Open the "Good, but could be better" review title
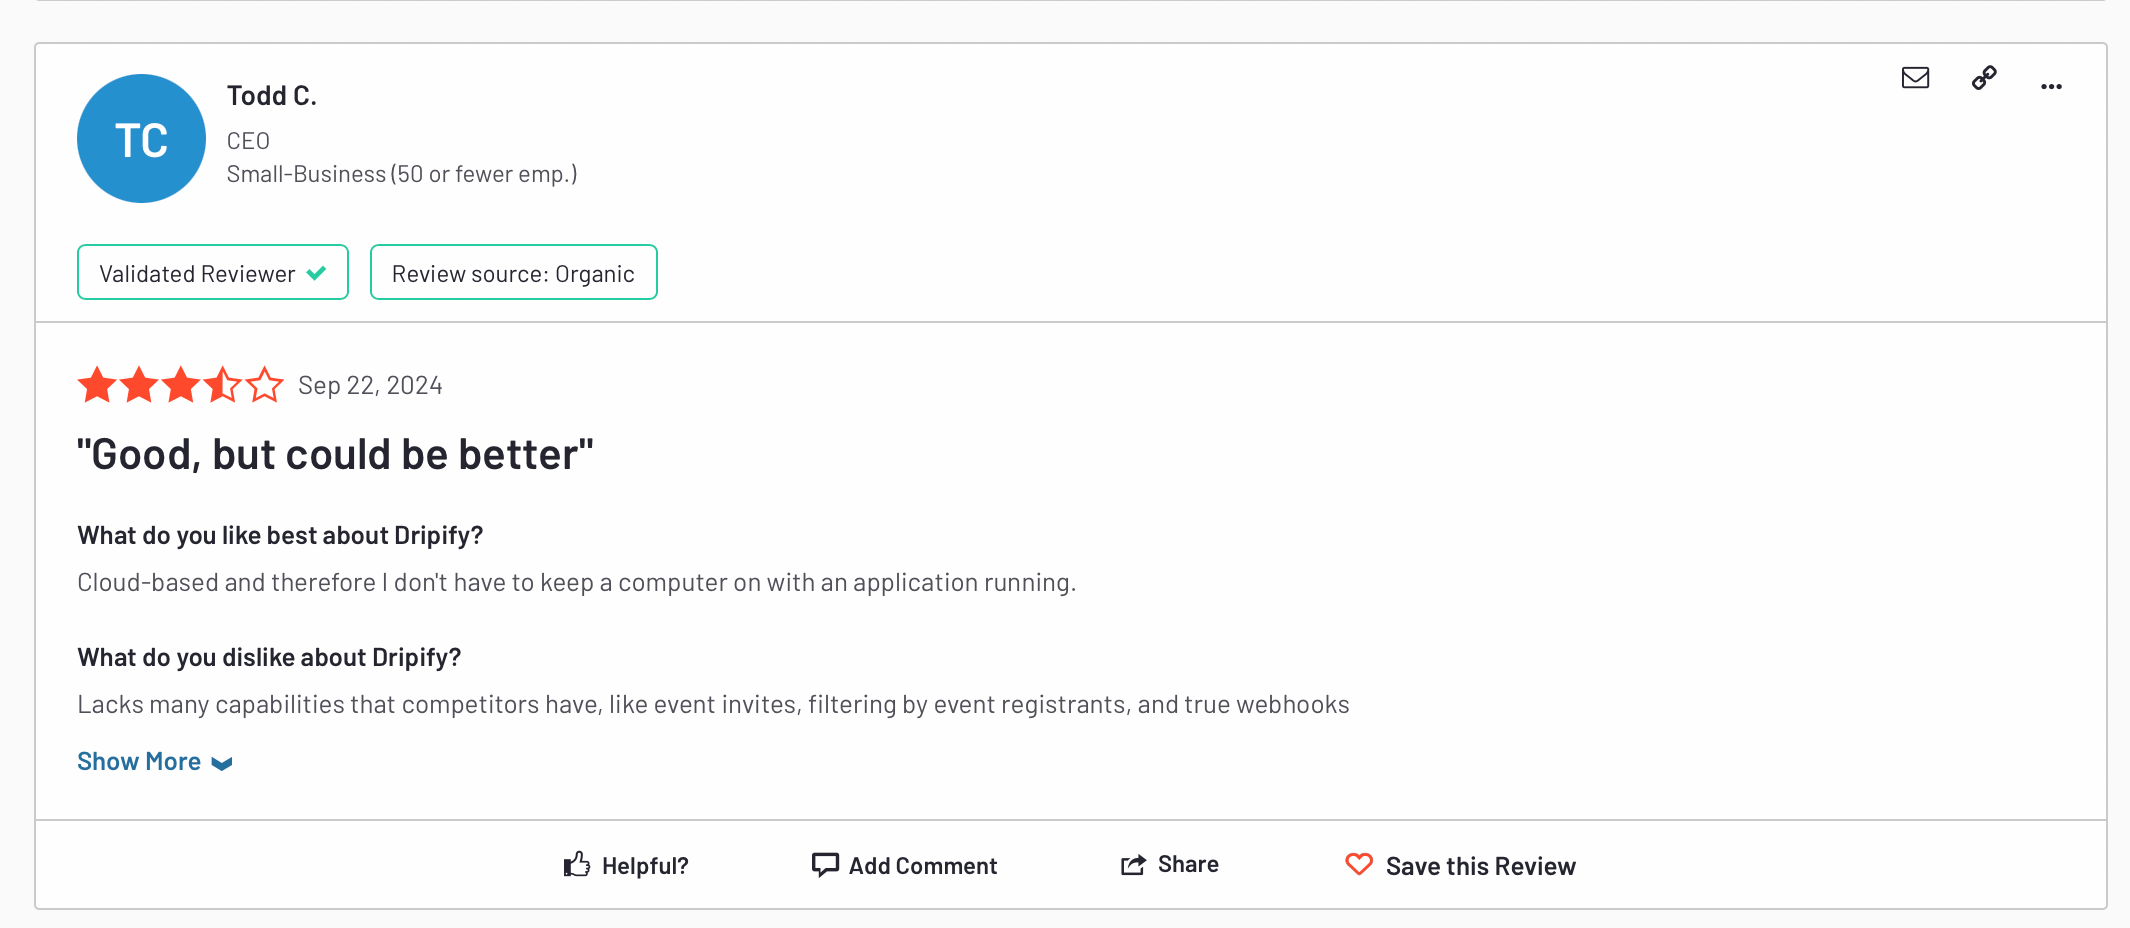The width and height of the screenshot is (2130, 928). click(x=336, y=455)
